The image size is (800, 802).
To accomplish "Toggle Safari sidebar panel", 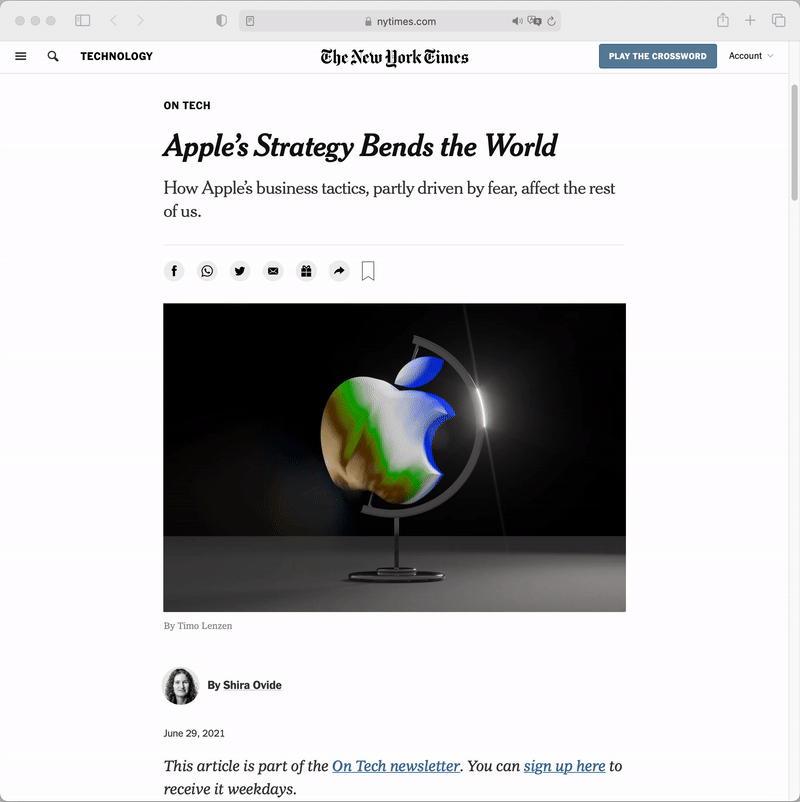I will click(82, 20).
